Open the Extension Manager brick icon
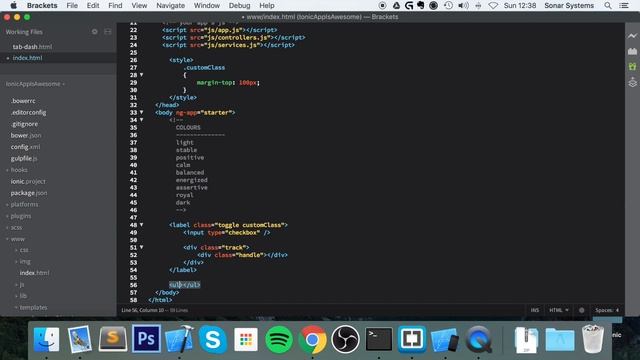 pyautogui.click(x=632, y=51)
